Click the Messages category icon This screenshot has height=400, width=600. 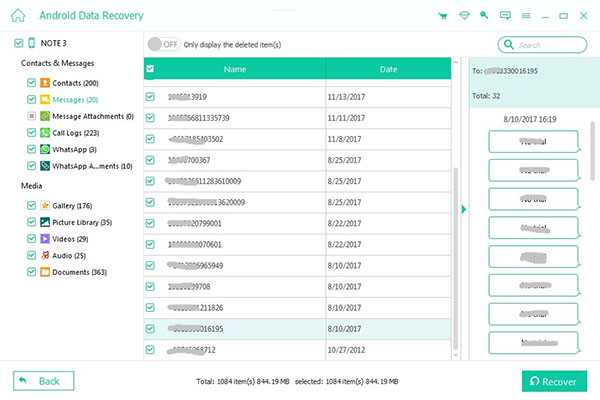pyautogui.click(x=45, y=100)
